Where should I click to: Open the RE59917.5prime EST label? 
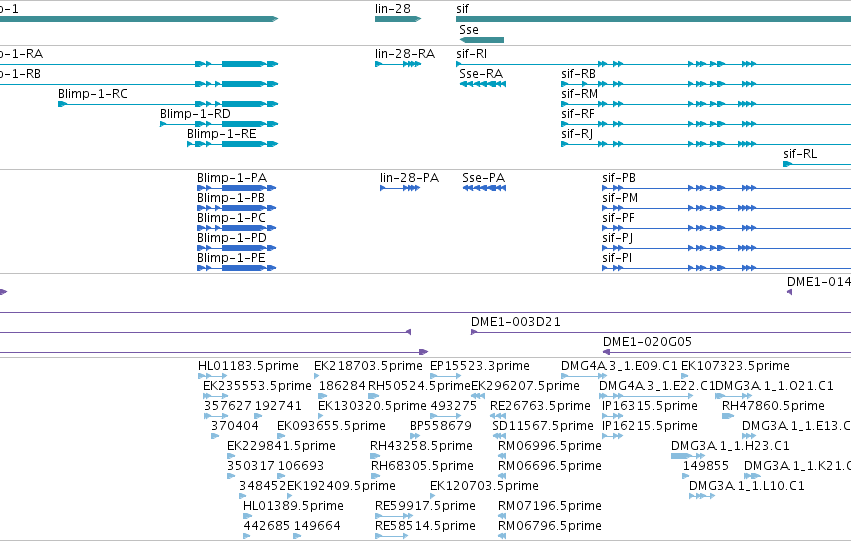[426, 506]
